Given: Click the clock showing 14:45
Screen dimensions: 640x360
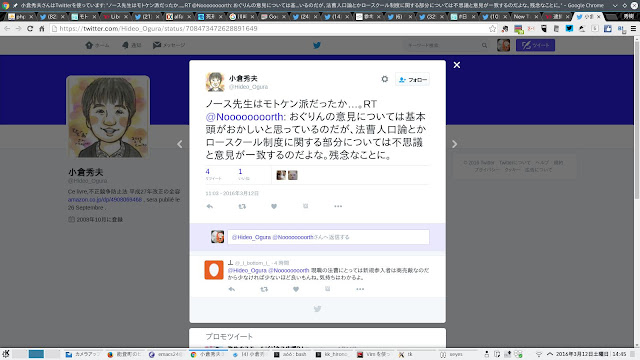Looking at the screenshot, I should point(619,354).
